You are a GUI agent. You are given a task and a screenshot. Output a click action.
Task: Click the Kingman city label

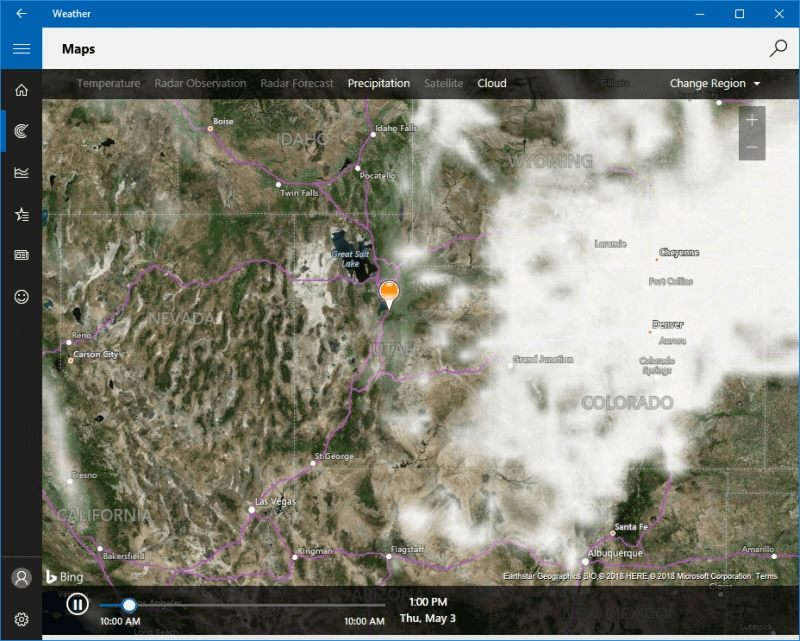pos(315,551)
